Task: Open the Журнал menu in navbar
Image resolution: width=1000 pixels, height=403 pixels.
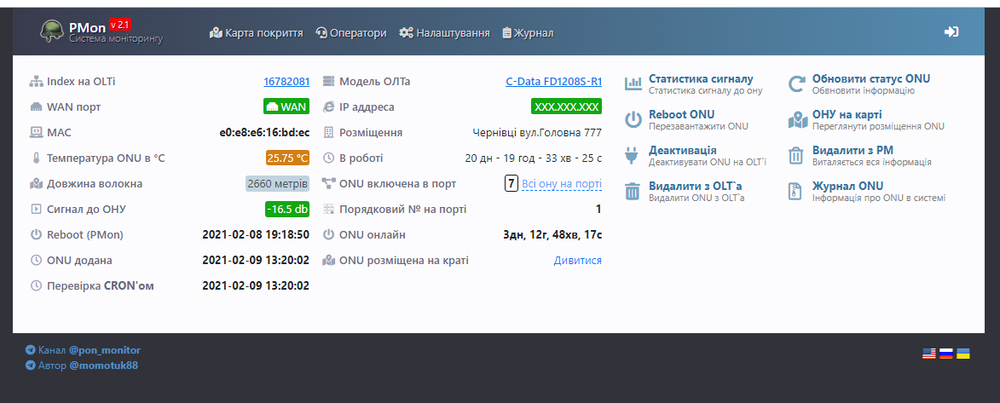Action: (527, 33)
